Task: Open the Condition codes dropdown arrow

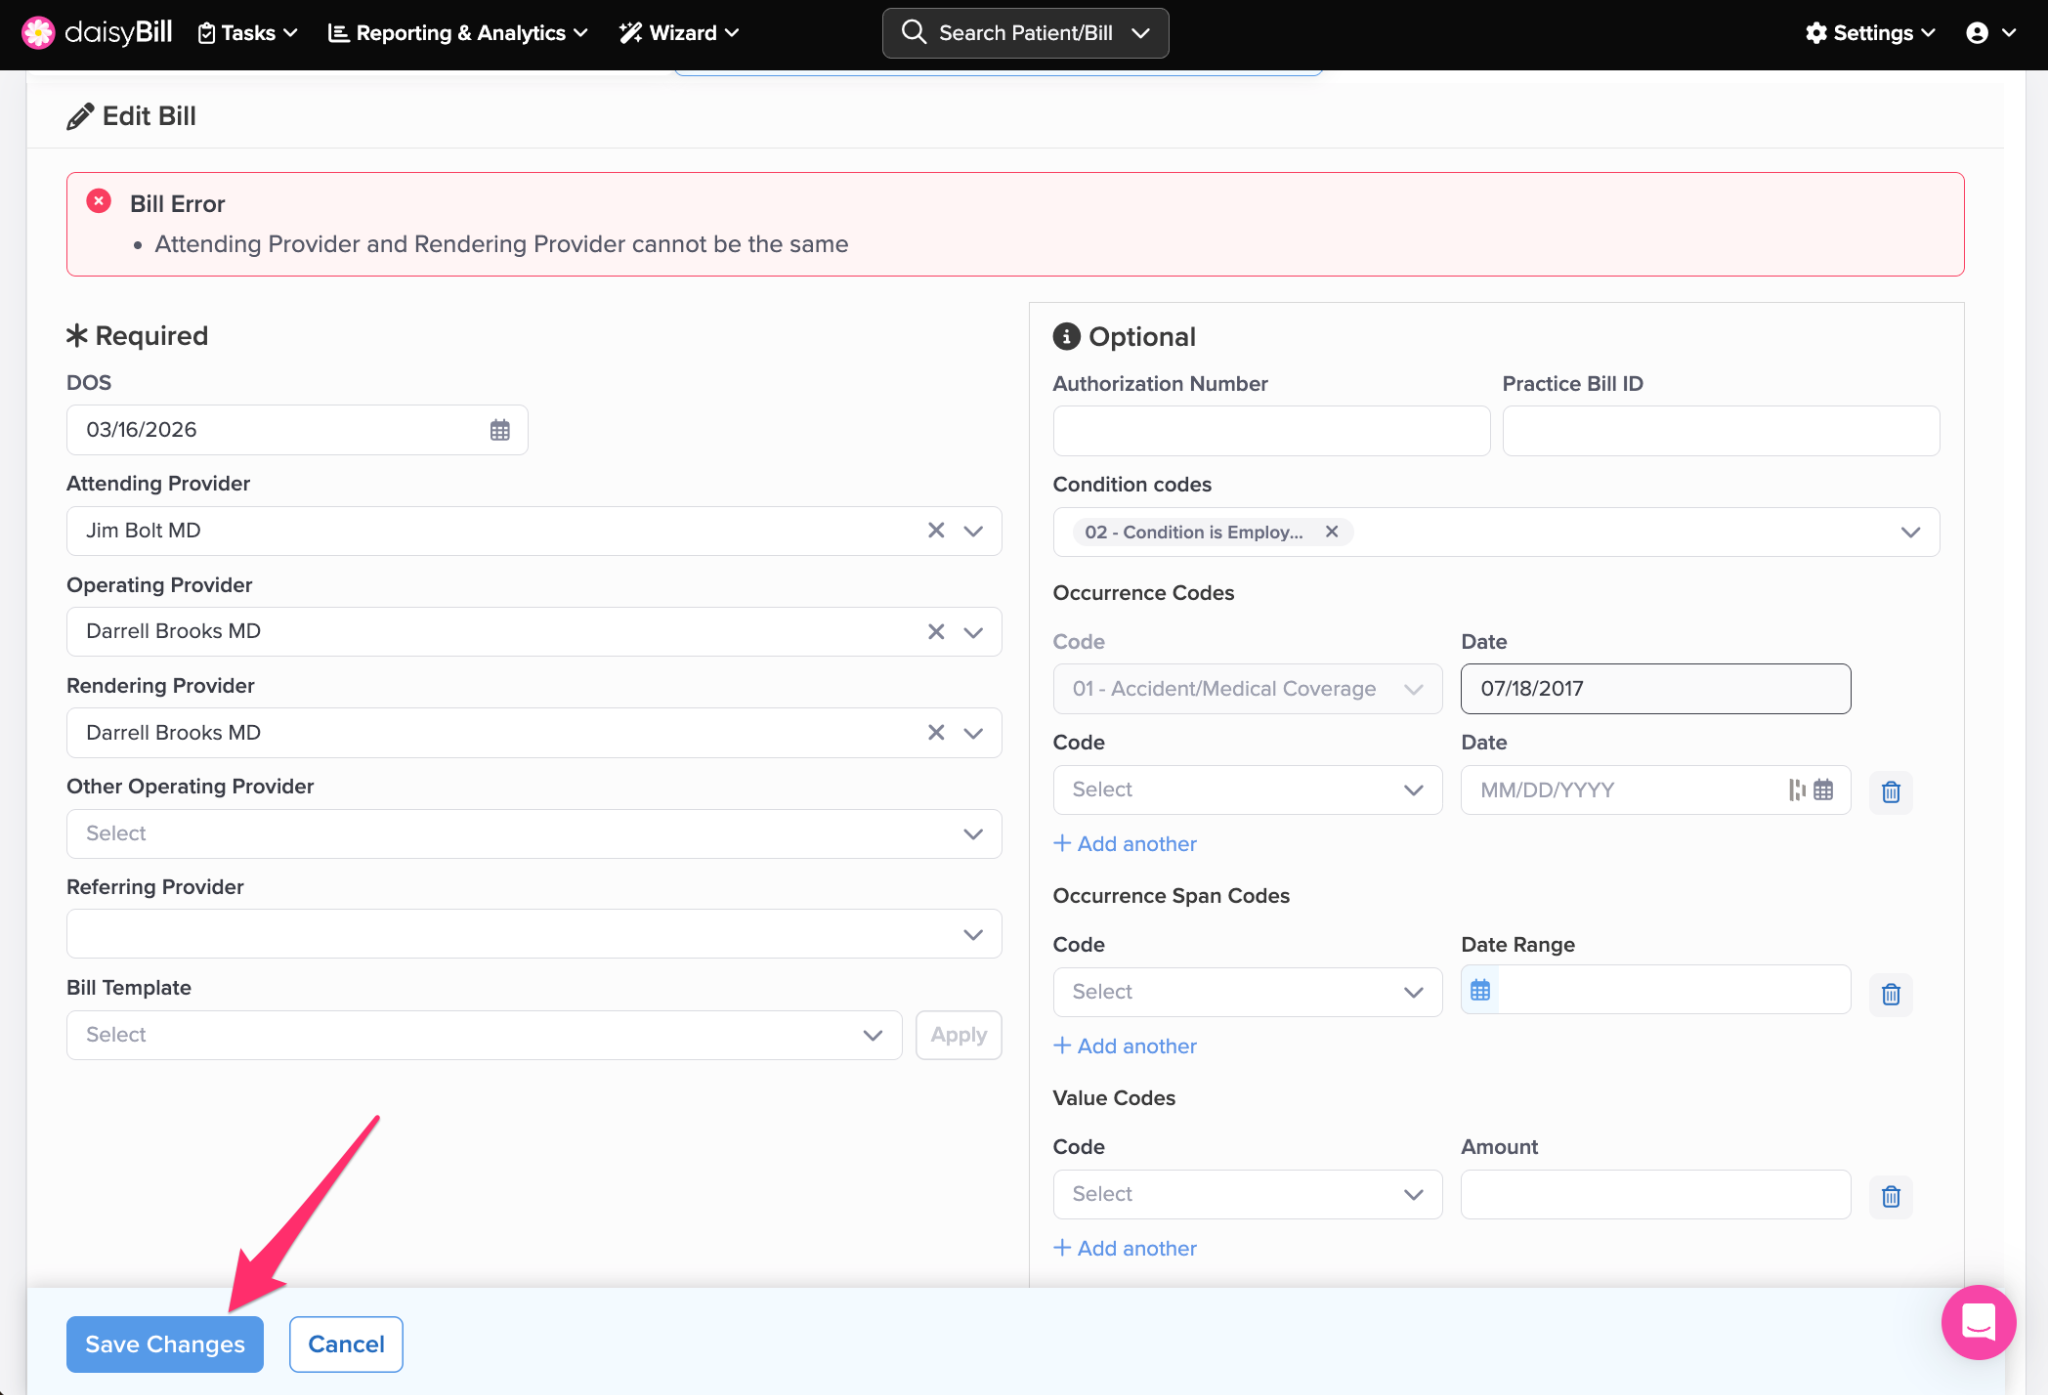Action: pos(1910,532)
